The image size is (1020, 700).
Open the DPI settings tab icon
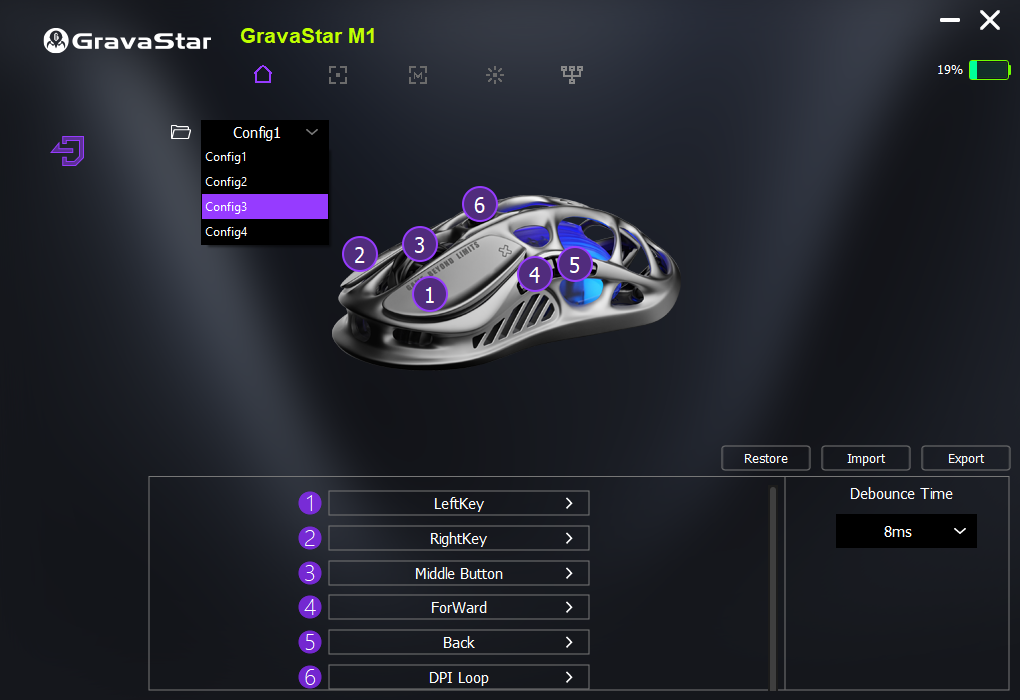tap(338, 75)
